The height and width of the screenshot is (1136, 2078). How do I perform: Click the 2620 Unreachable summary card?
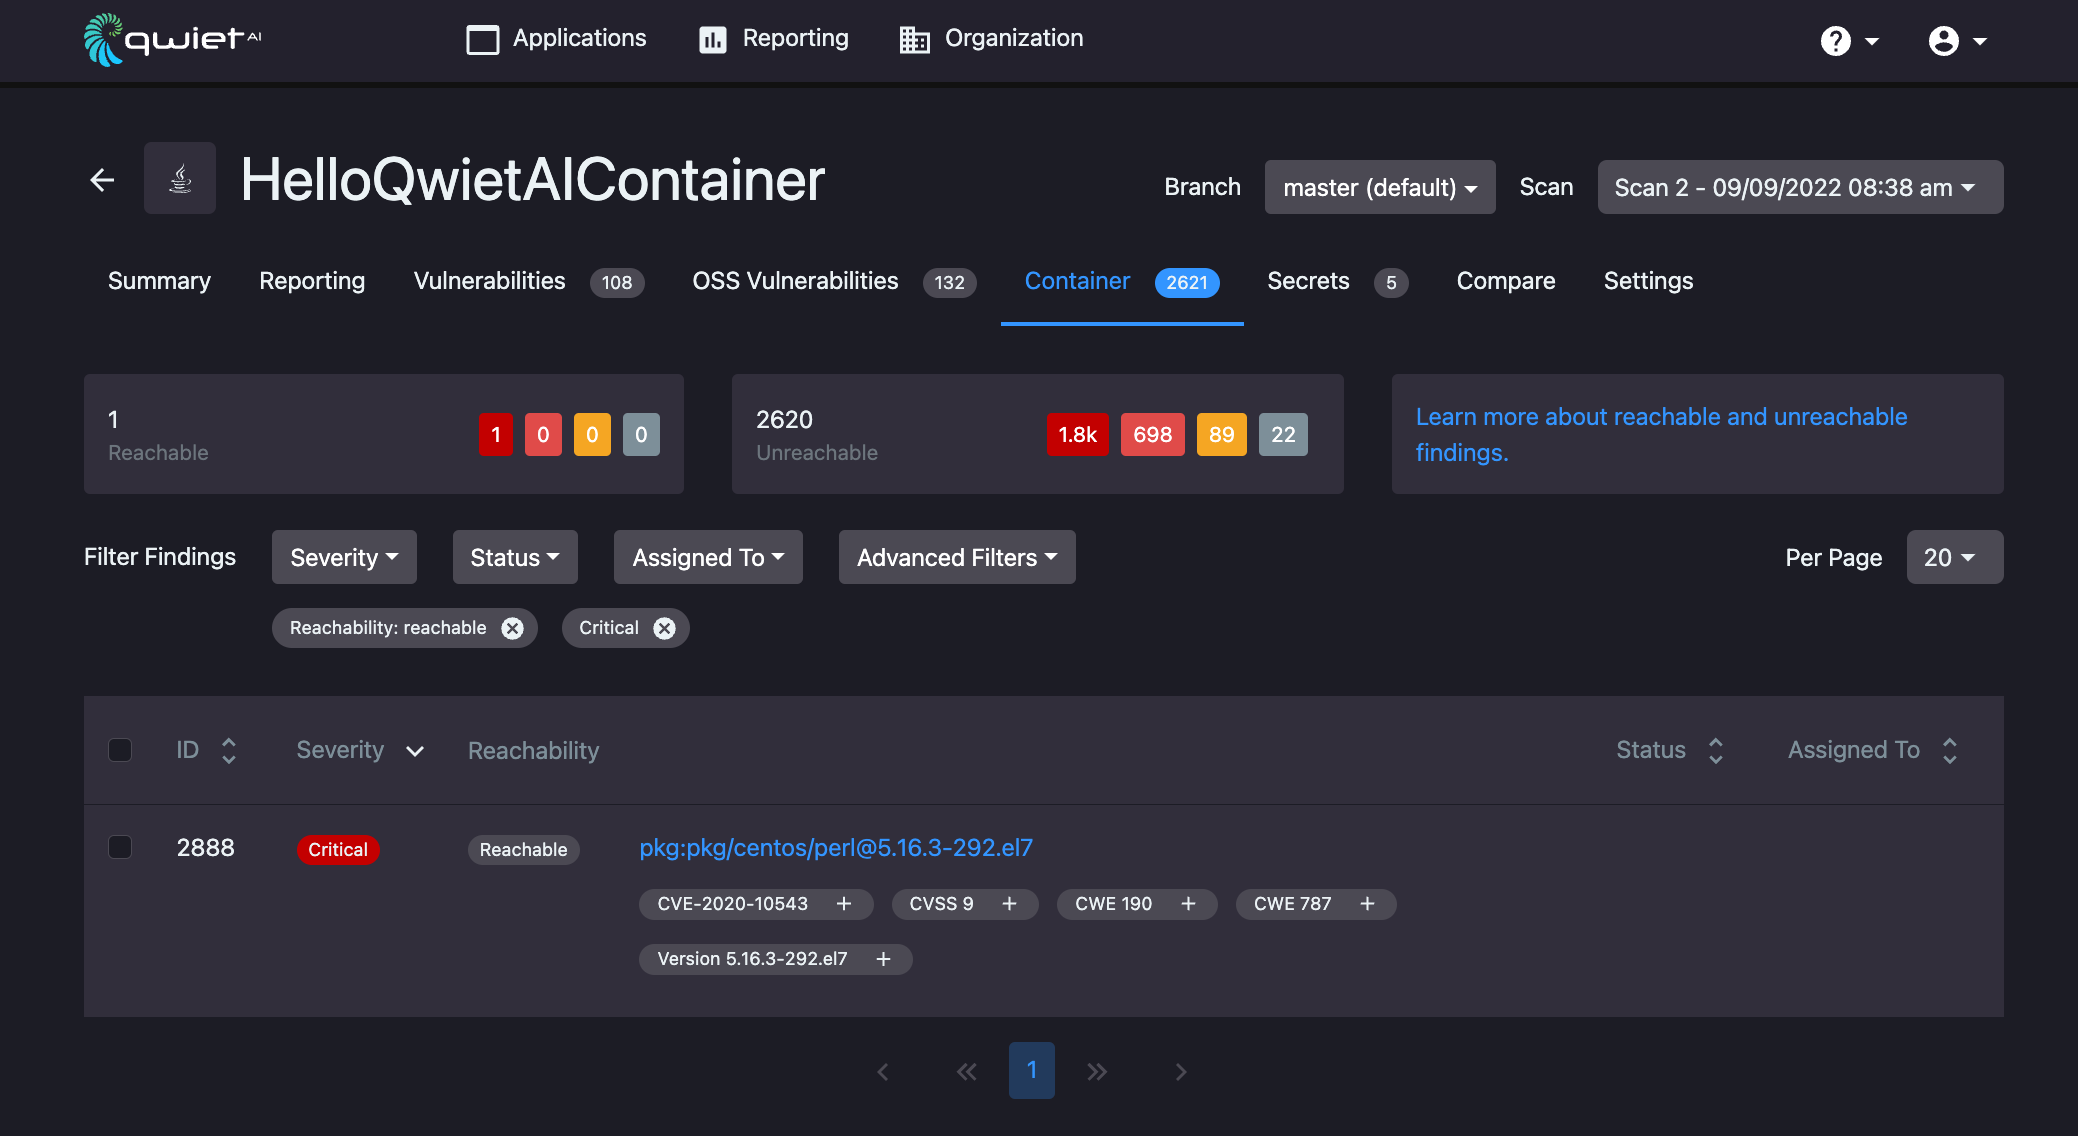(x=1038, y=434)
